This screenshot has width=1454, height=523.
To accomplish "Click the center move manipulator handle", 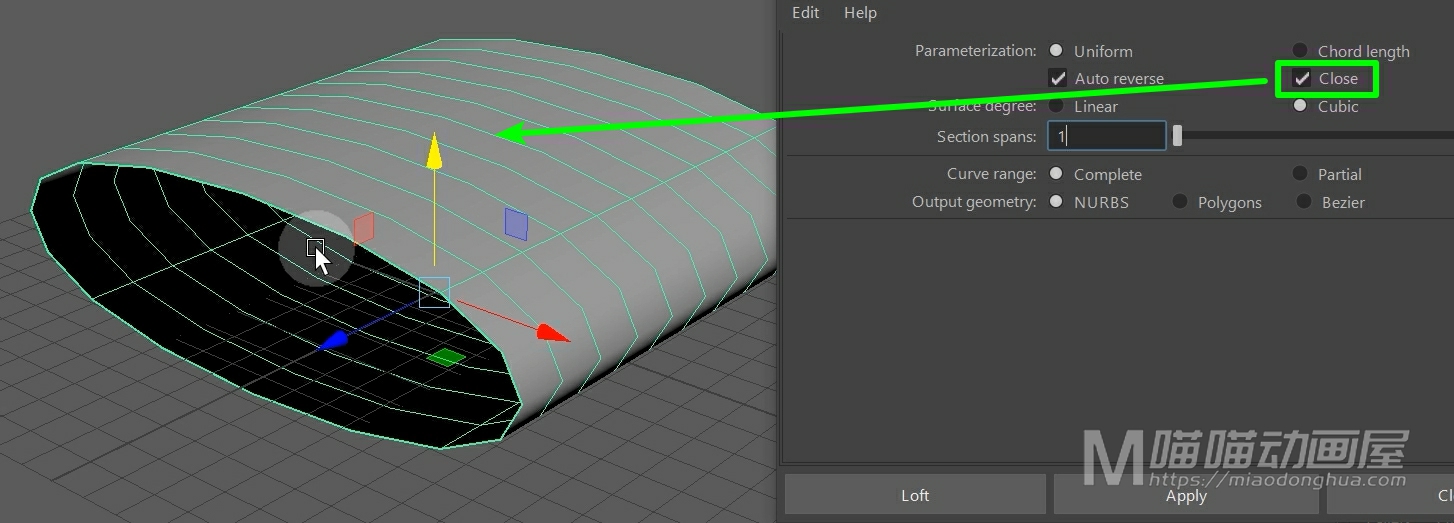I will pos(434,292).
